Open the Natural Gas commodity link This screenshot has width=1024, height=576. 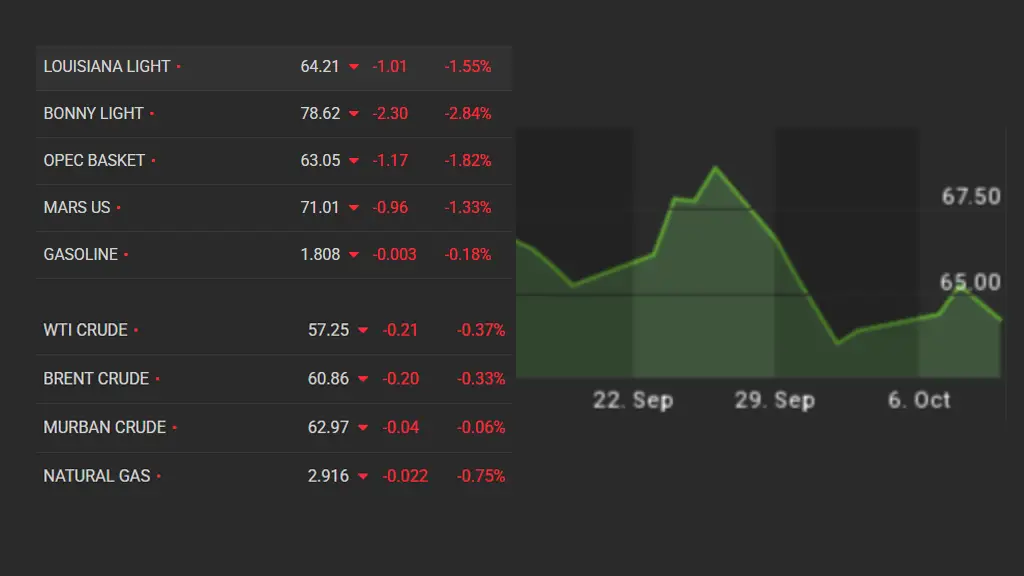coord(97,476)
